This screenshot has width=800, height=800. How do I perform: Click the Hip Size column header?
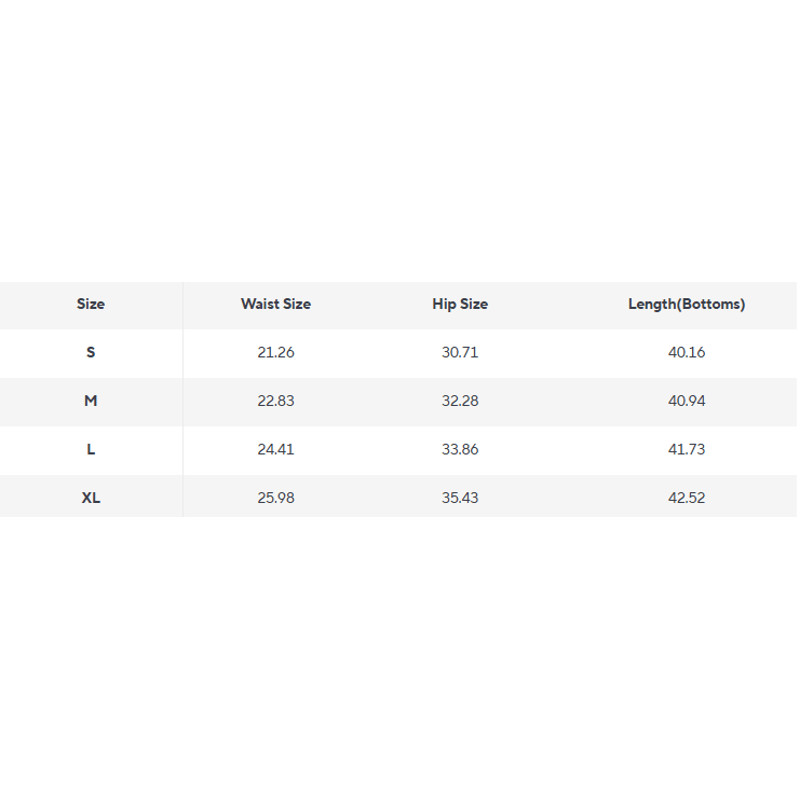(x=460, y=304)
